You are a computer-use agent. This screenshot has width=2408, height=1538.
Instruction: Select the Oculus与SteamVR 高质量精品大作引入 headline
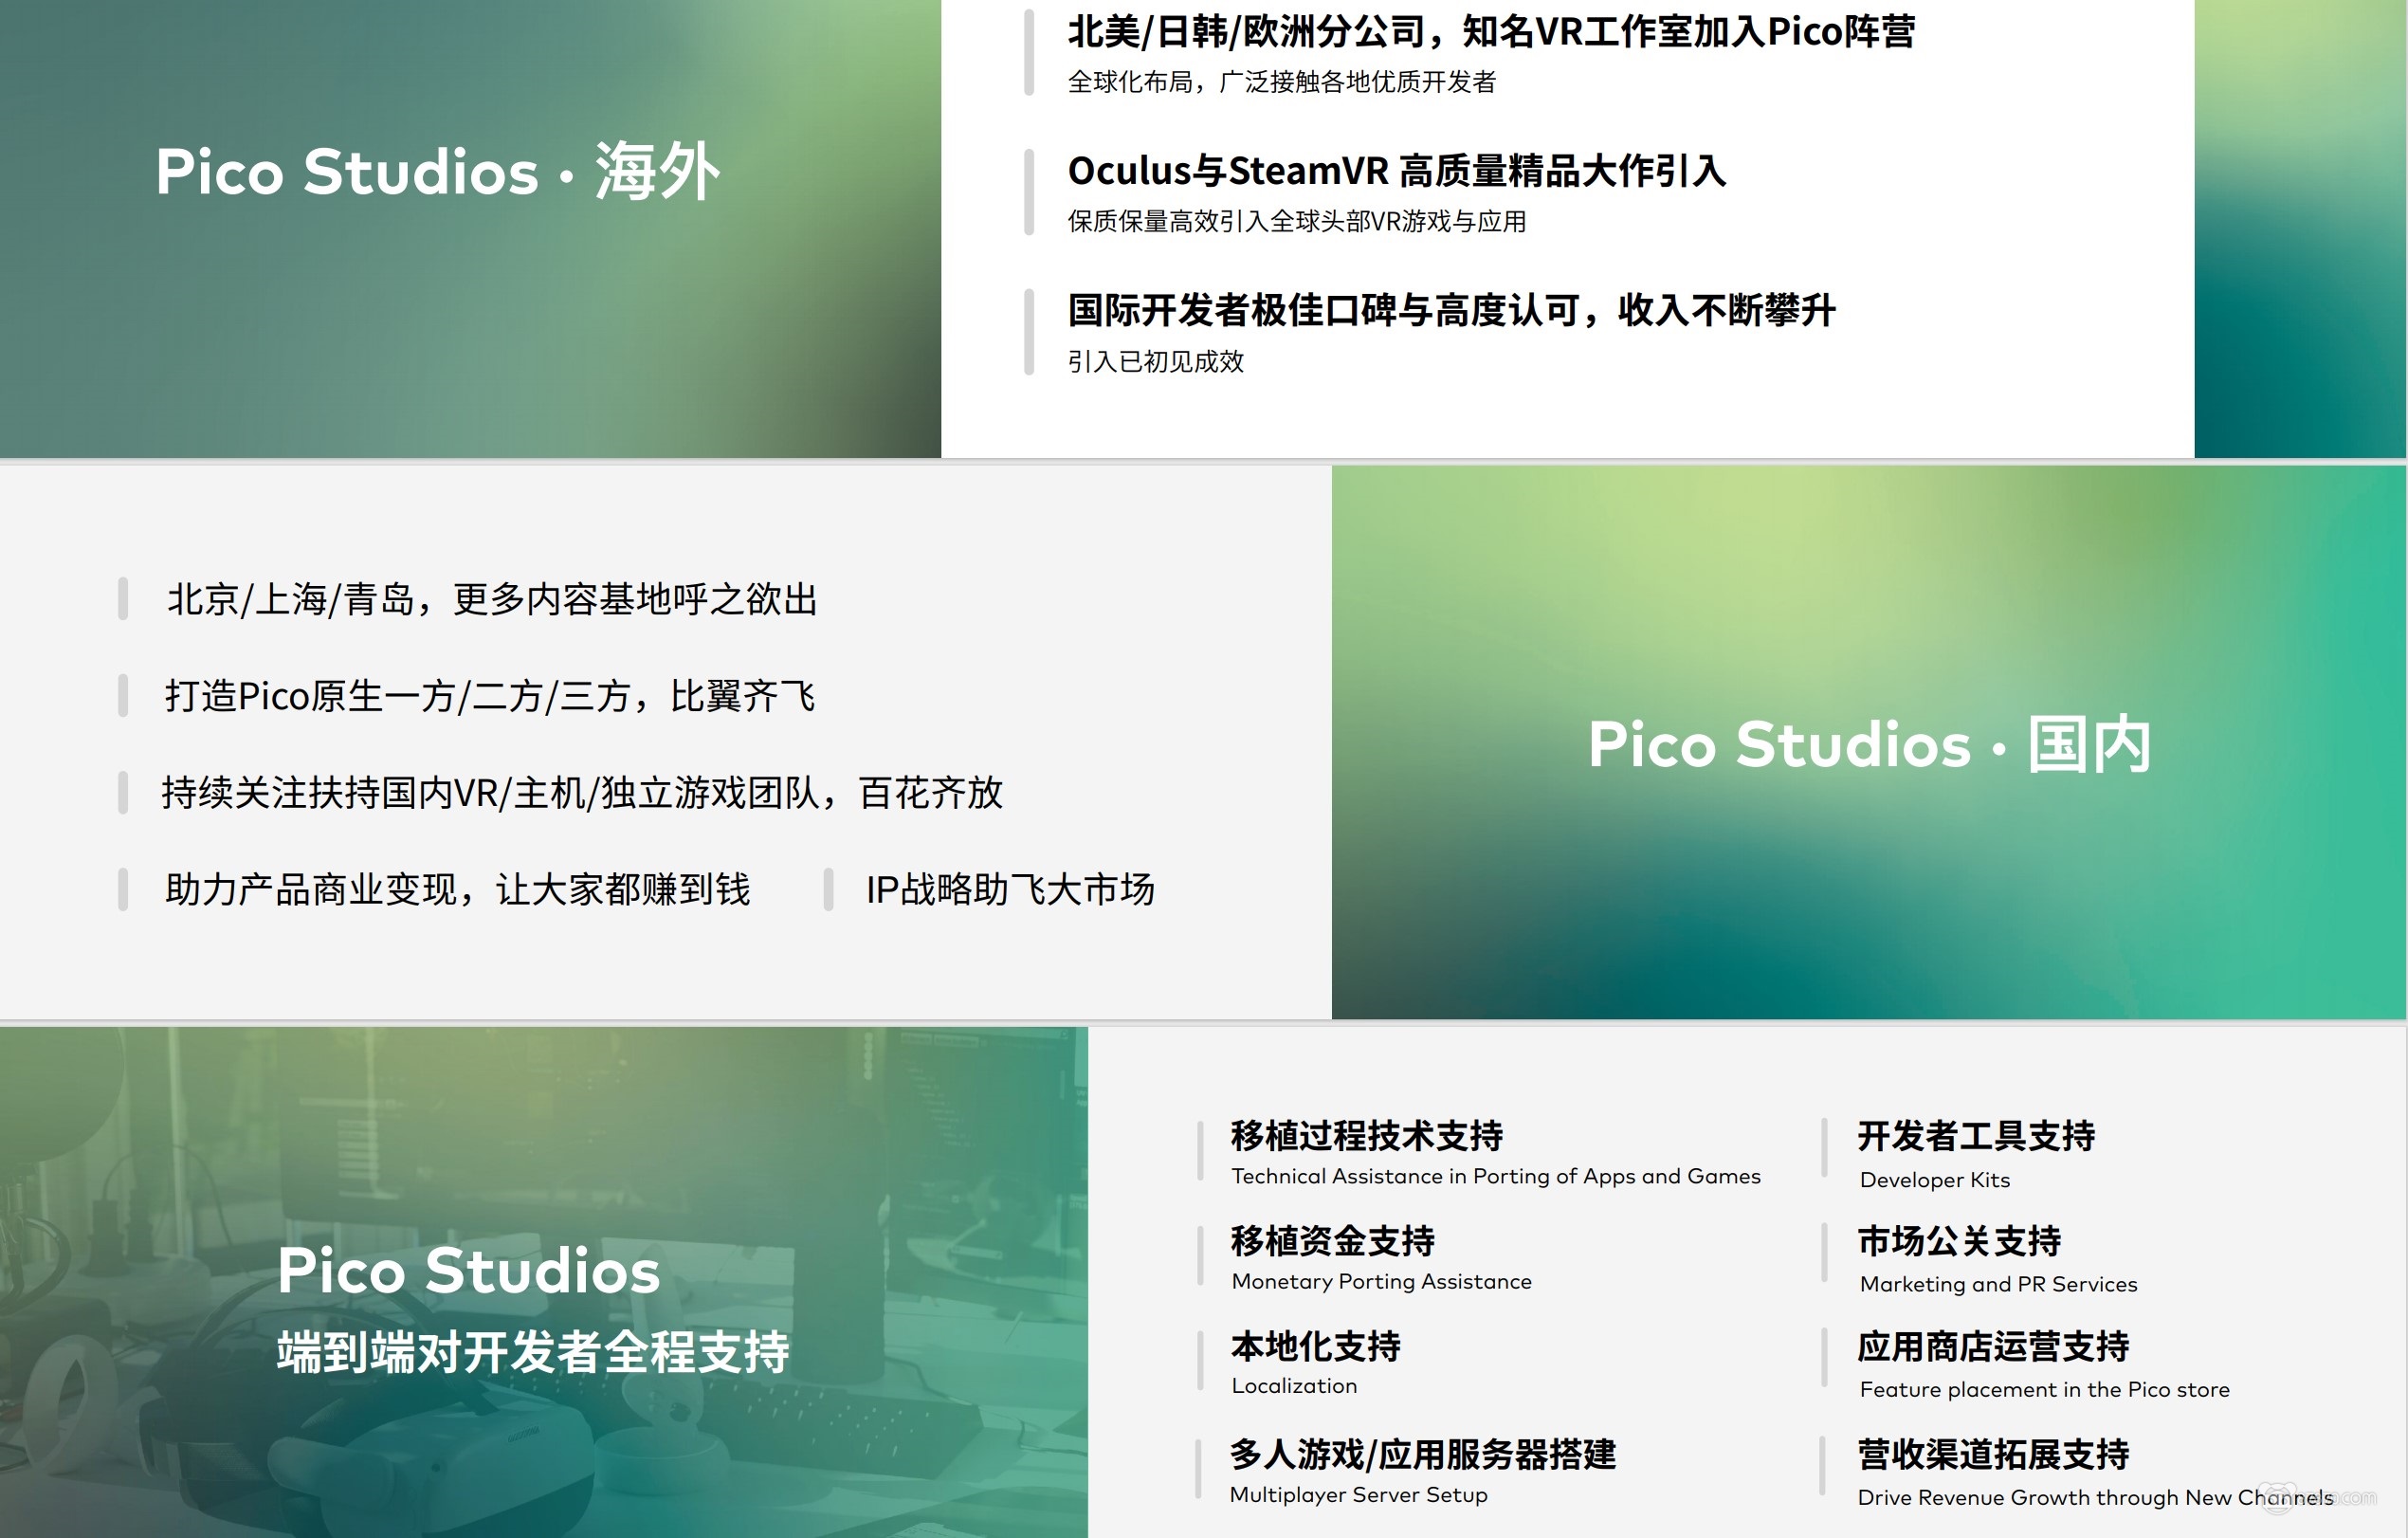pyautogui.click(x=1397, y=170)
